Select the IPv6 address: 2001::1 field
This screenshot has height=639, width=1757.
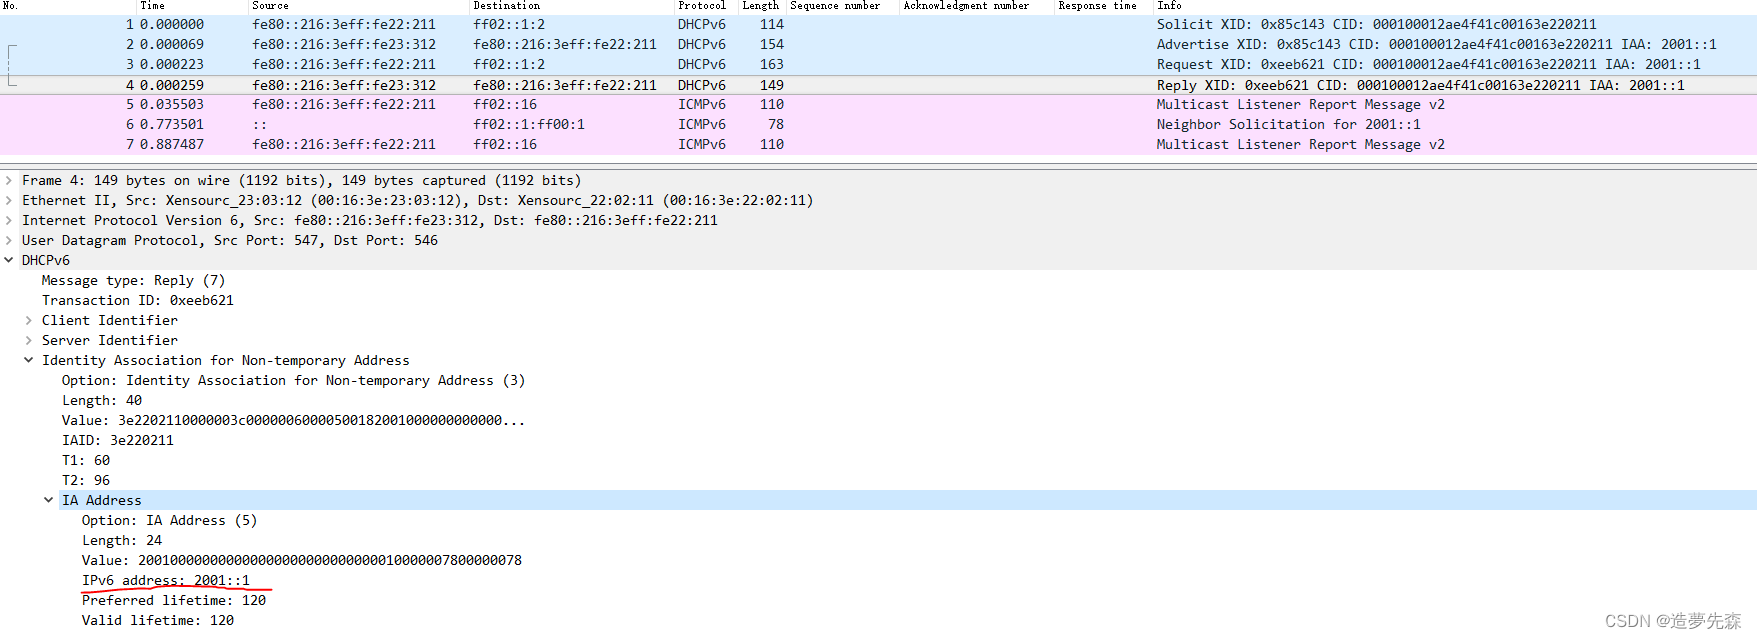166,581
